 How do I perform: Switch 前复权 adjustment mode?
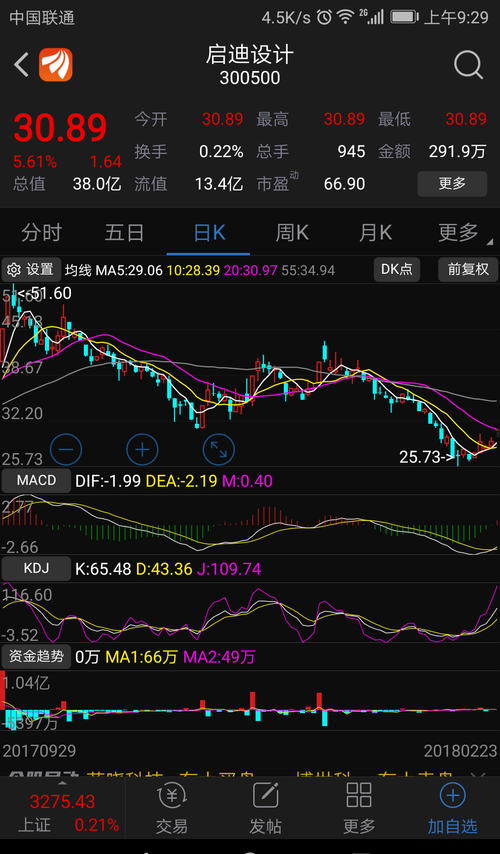tap(468, 270)
